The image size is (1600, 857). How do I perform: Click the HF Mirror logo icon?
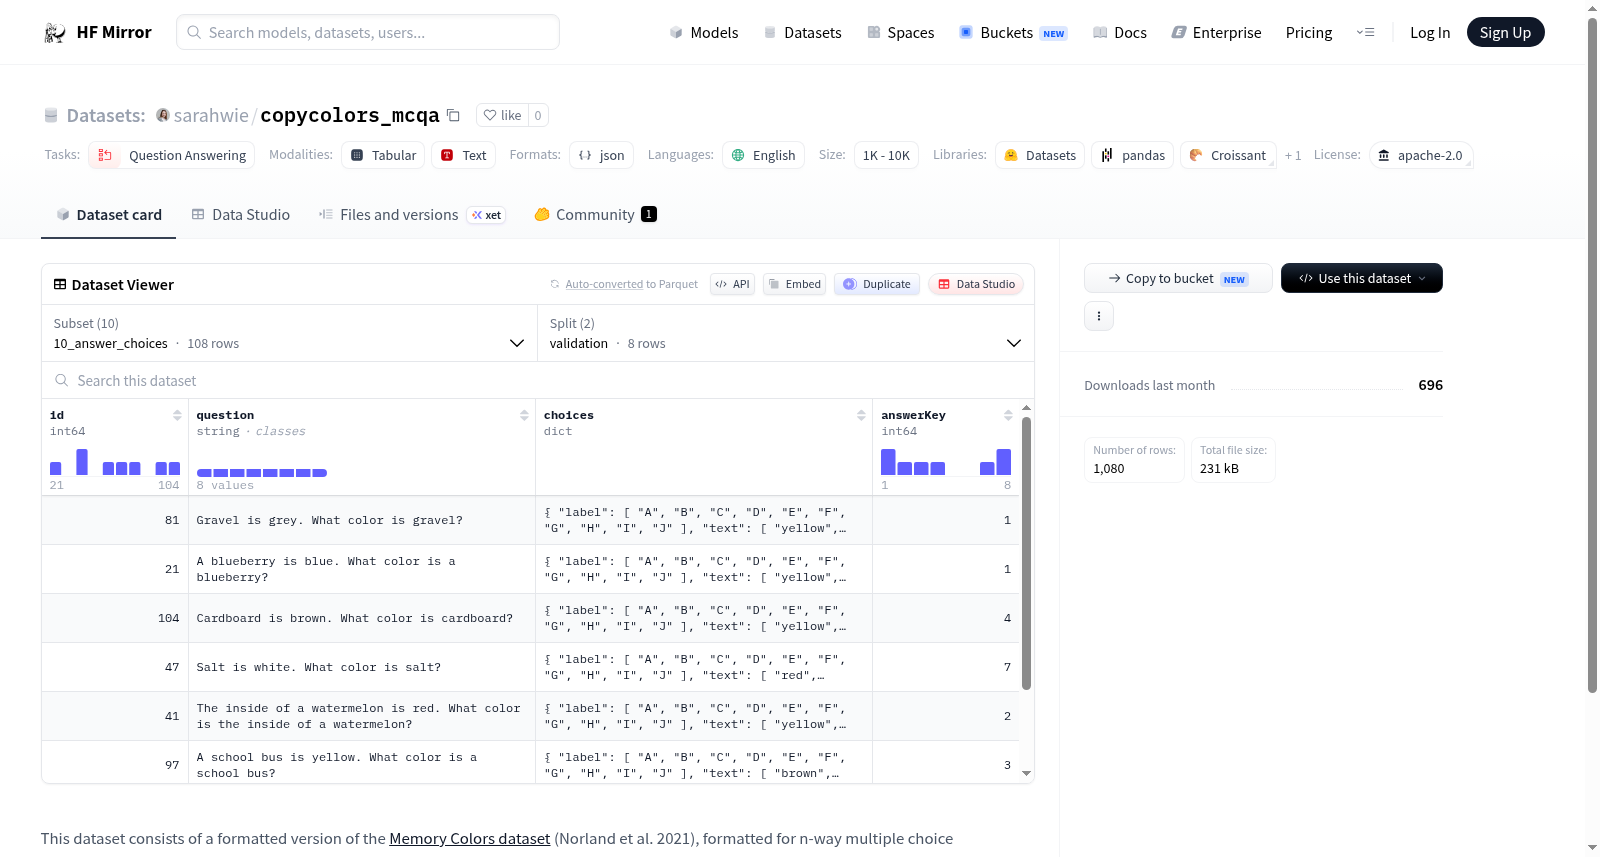coord(55,33)
